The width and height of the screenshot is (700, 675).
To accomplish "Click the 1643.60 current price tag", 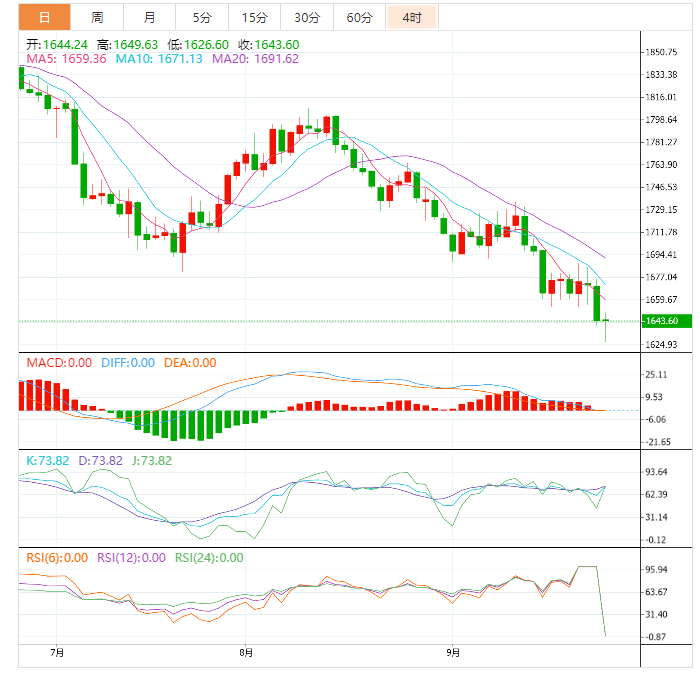I will 664,321.
